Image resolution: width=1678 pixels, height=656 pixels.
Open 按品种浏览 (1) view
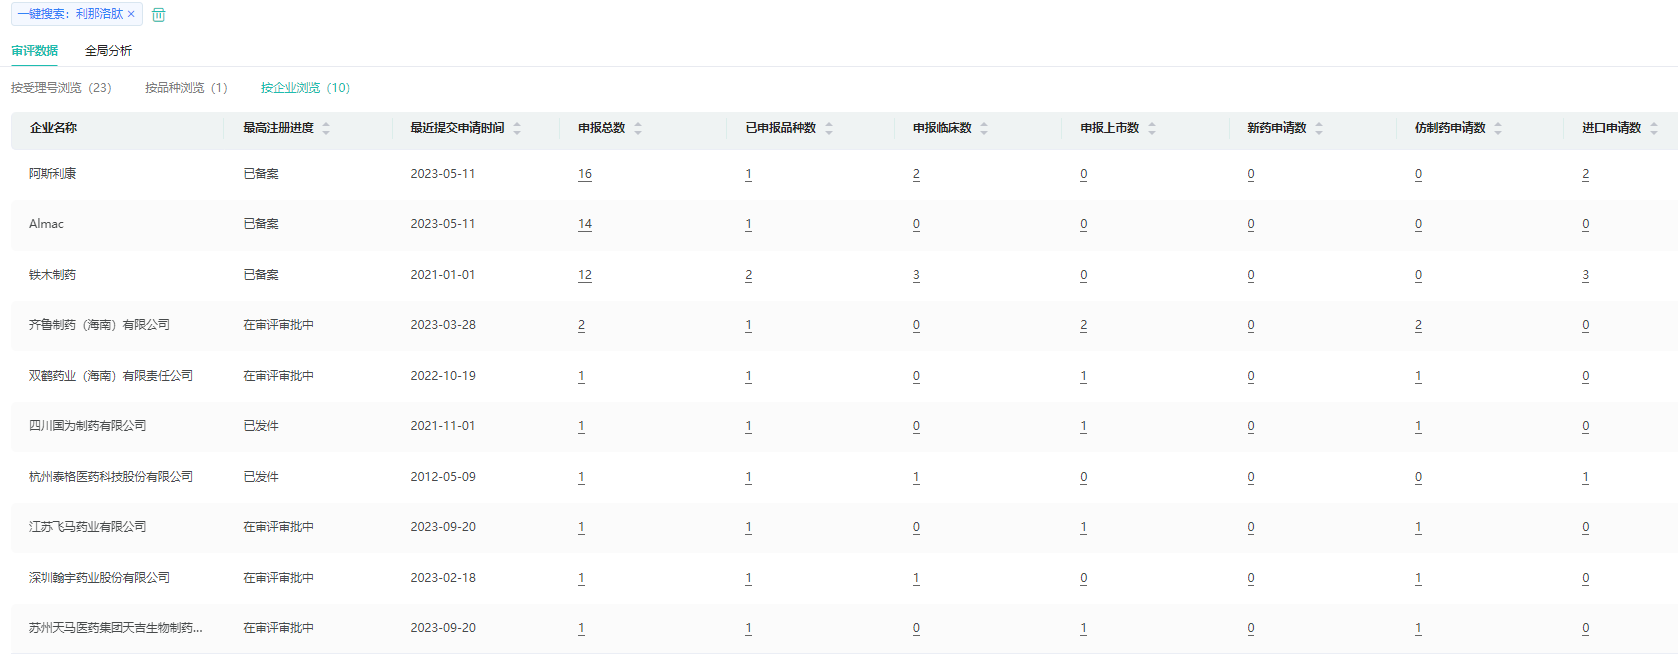pos(186,88)
